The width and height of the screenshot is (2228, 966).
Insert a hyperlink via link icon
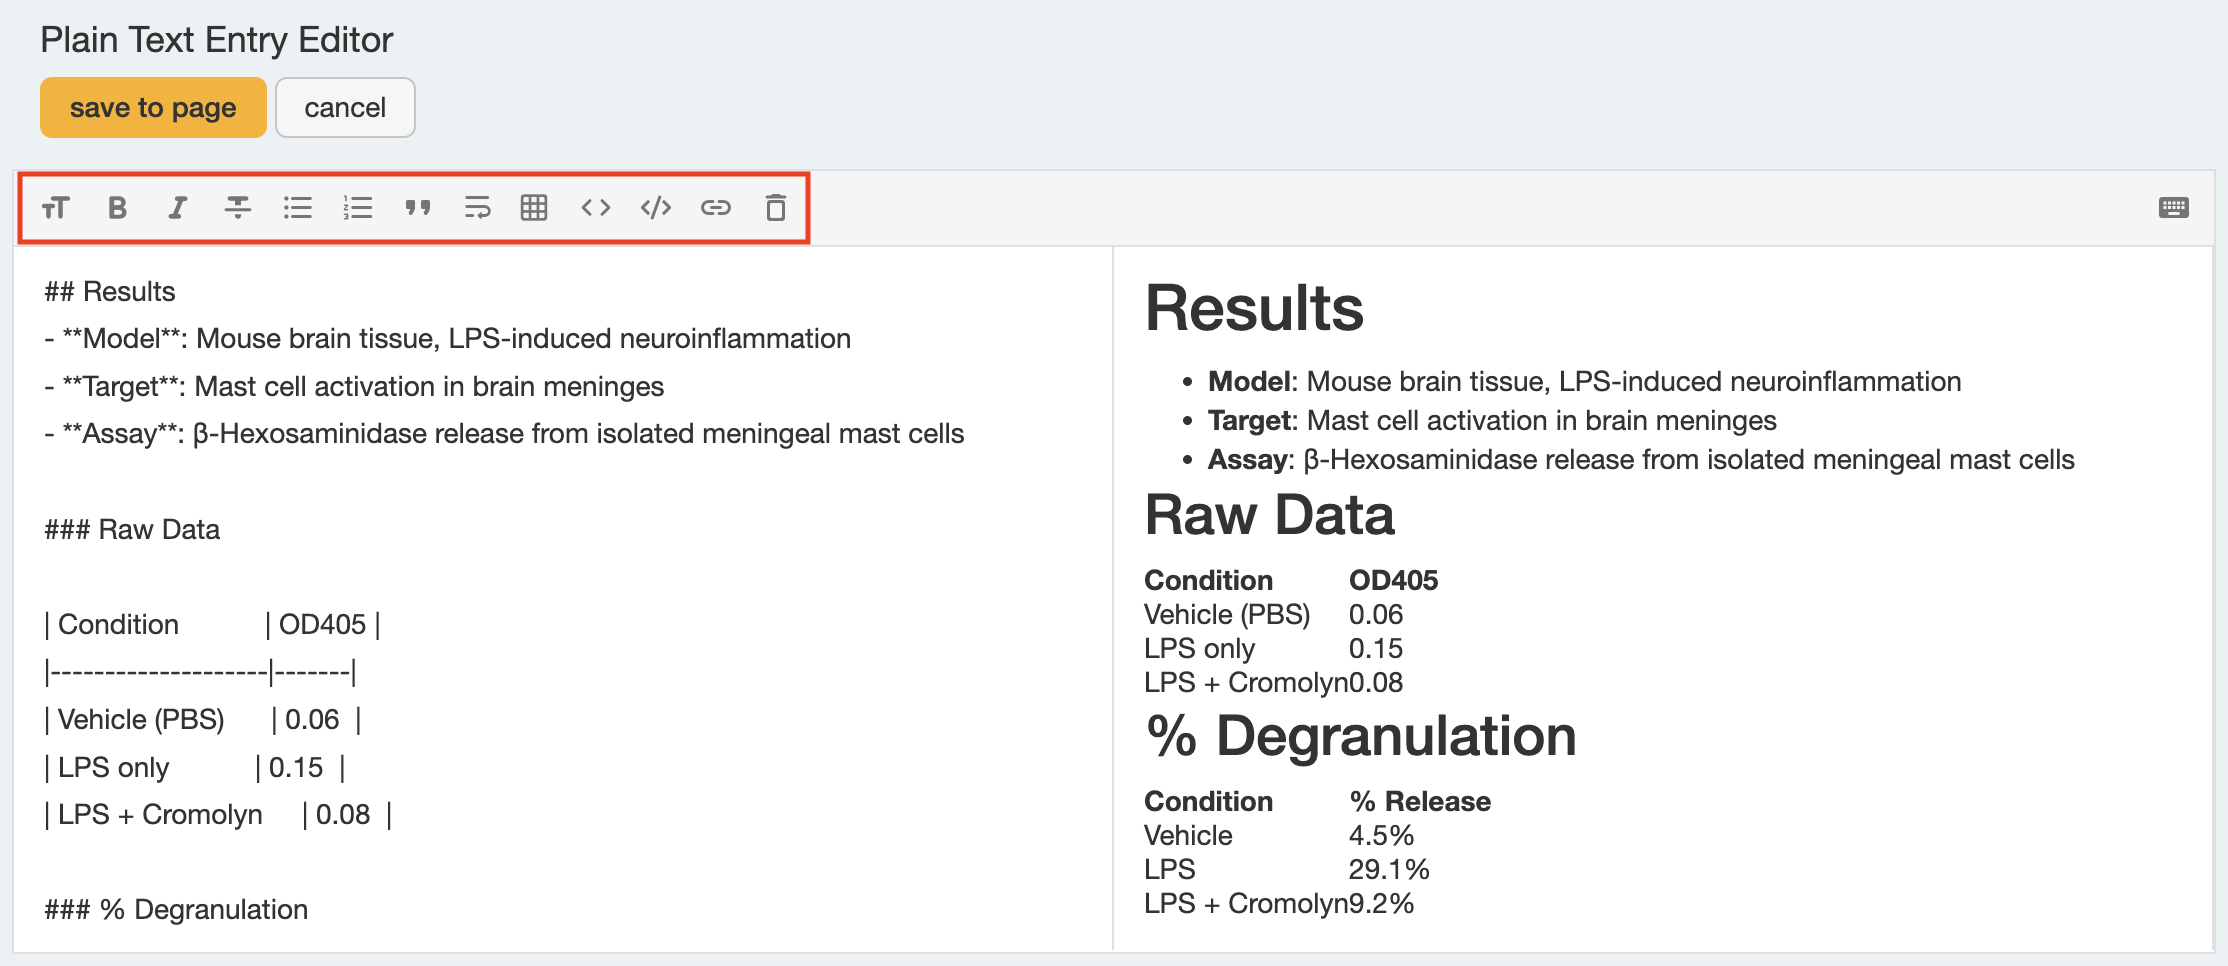point(716,208)
